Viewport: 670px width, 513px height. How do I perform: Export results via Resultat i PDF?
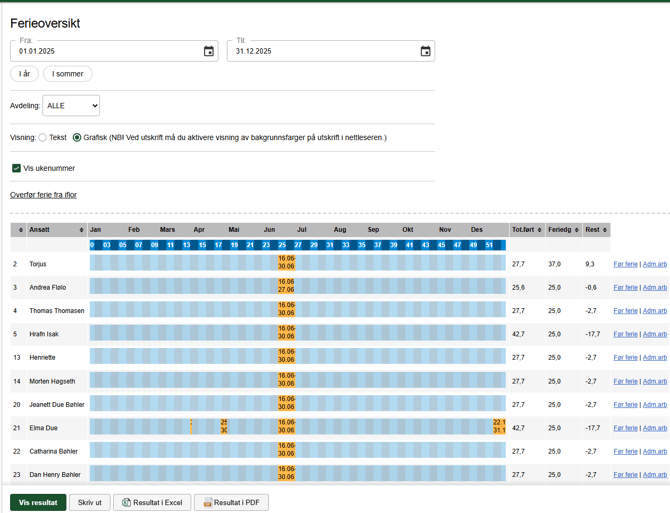pos(231,502)
